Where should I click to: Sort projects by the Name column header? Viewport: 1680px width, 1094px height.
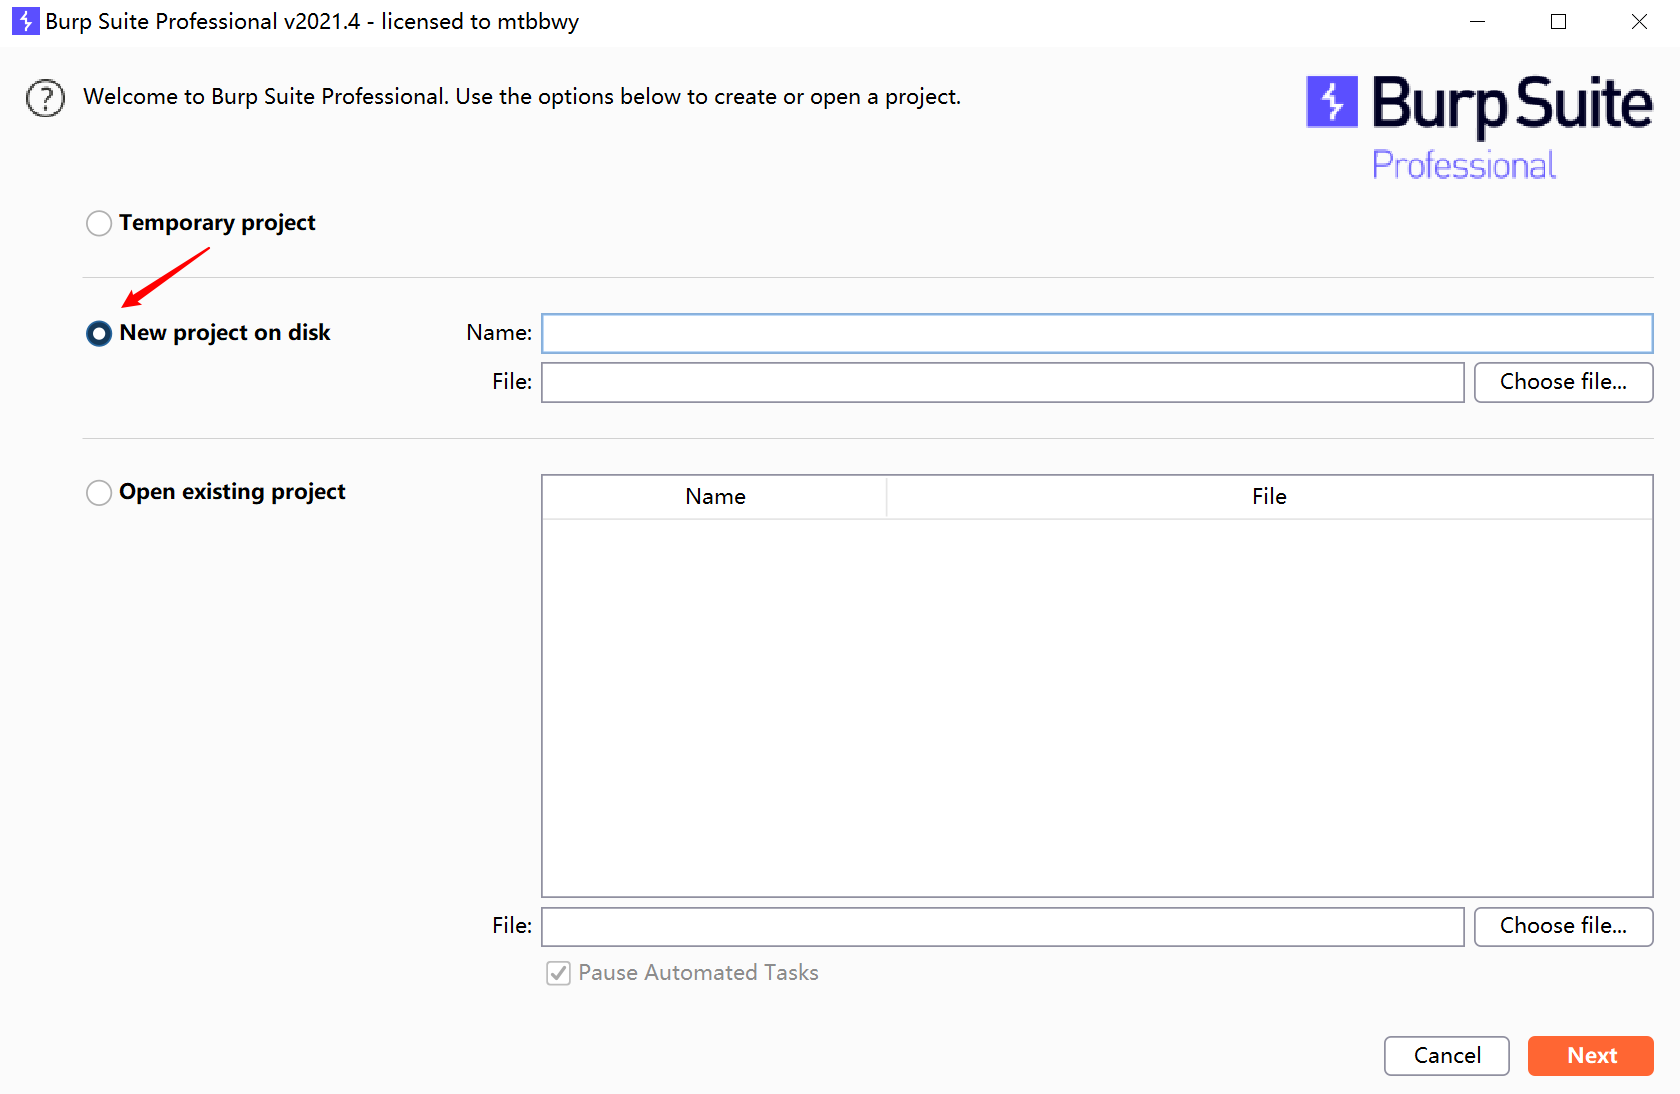(x=715, y=497)
